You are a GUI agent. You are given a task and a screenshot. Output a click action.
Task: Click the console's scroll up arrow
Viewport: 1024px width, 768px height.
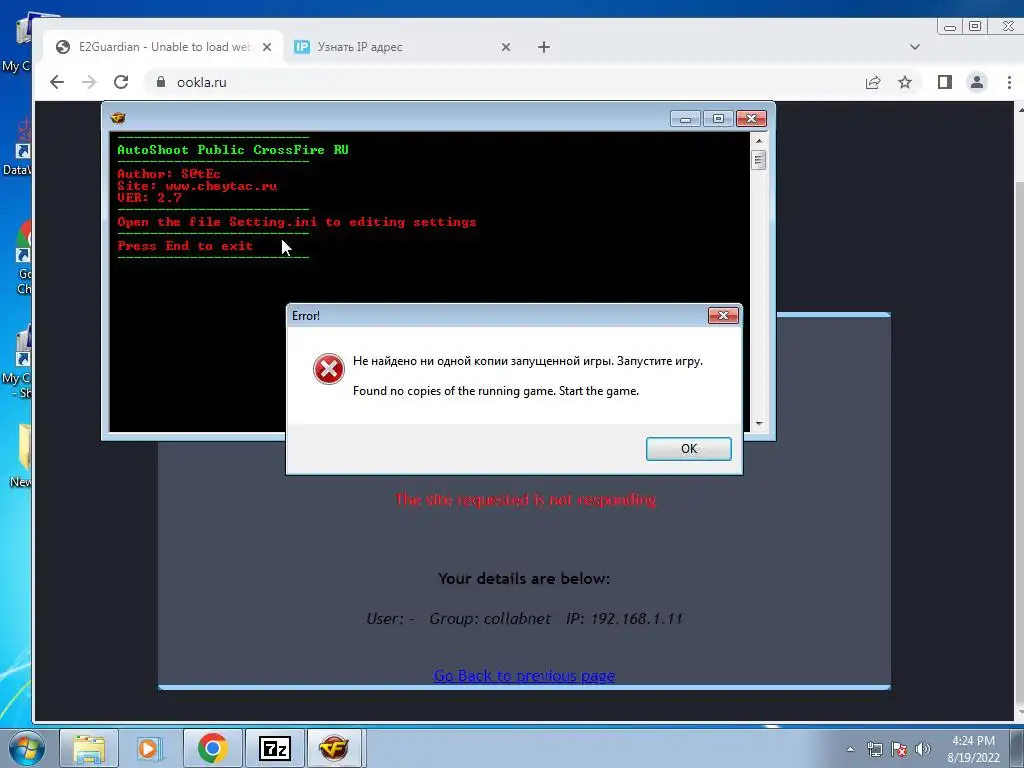758,140
